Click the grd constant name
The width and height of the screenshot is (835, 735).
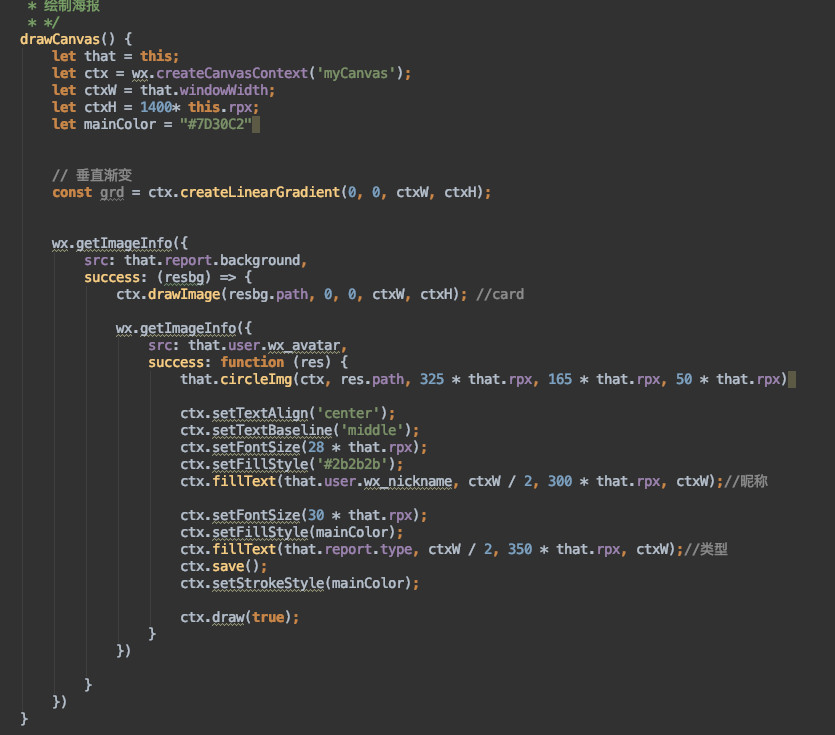pyautogui.click(x=112, y=192)
